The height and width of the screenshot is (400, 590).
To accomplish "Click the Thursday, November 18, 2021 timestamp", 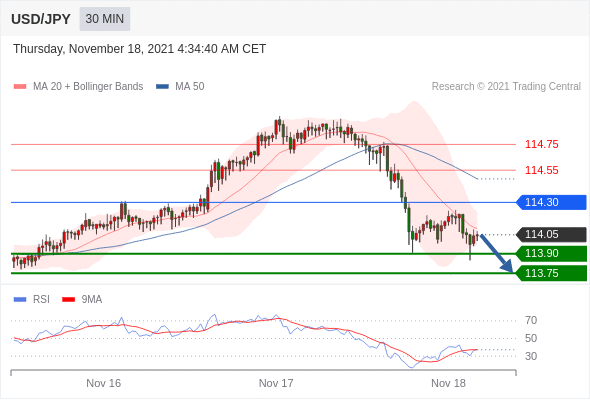I will (x=140, y=49).
